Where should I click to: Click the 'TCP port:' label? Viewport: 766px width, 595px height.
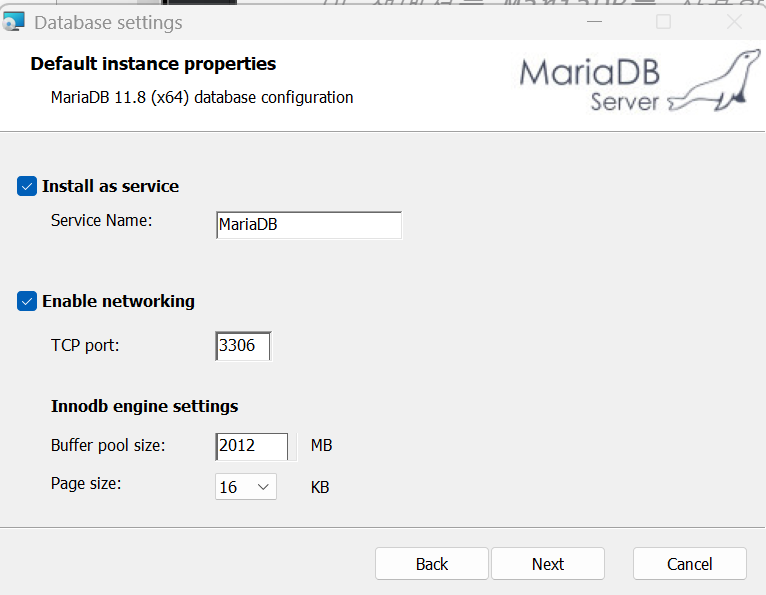pos(85,345)
